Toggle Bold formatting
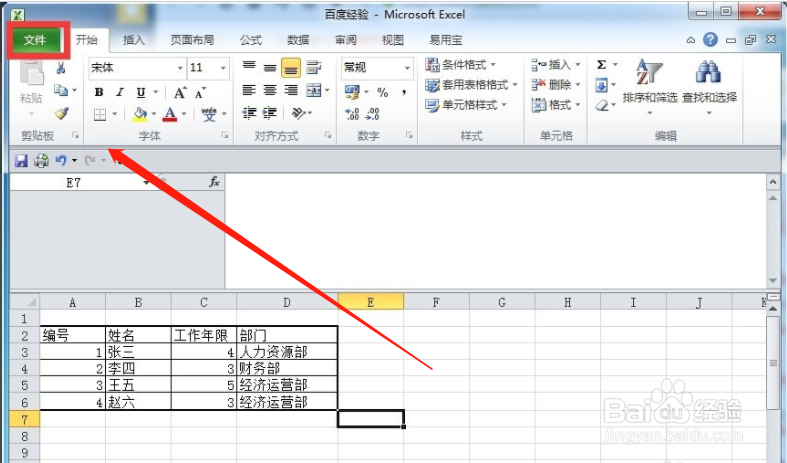 pos(99,92)
